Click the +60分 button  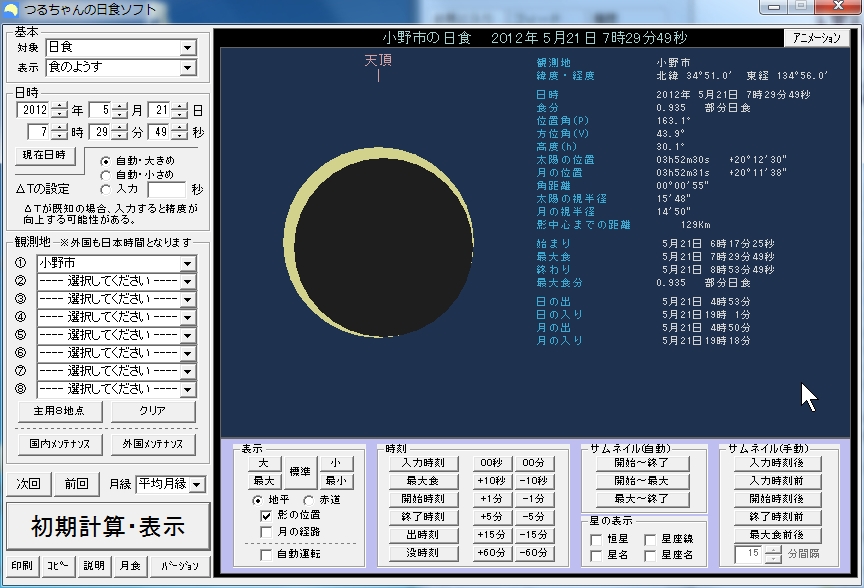pyautogui.click(x=492, y=553)
